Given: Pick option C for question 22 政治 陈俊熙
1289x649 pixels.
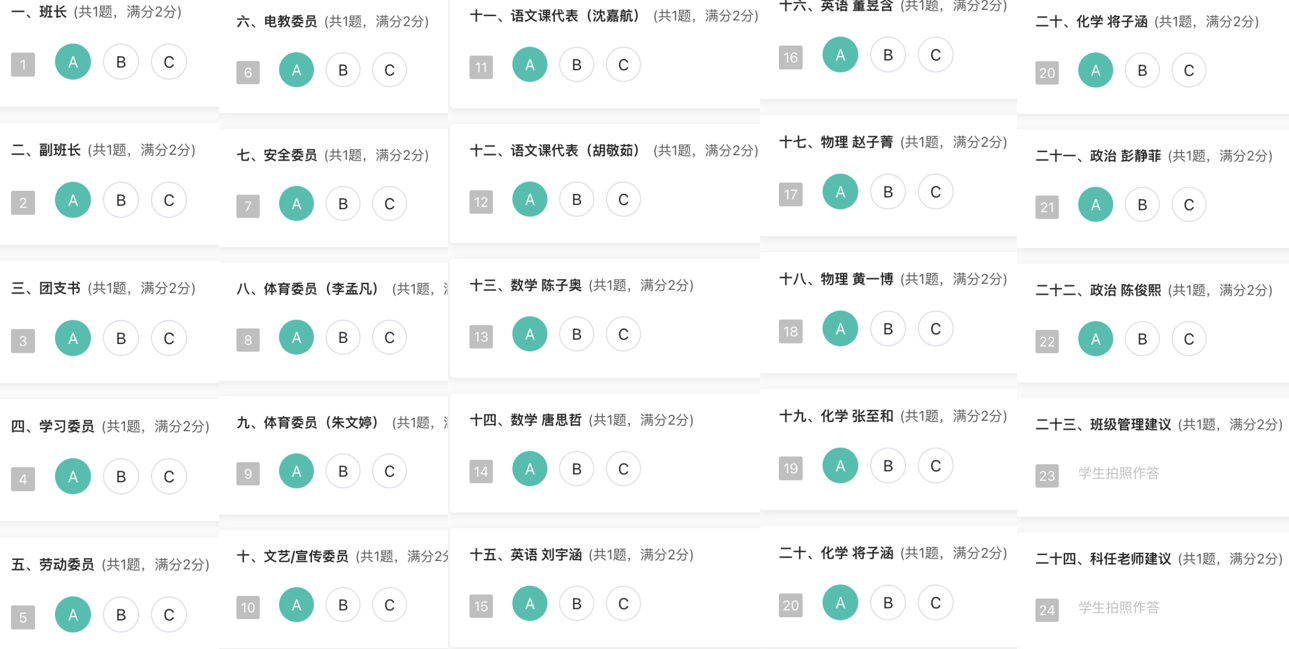Looking at the screenshot, I should pos(1189,339).
